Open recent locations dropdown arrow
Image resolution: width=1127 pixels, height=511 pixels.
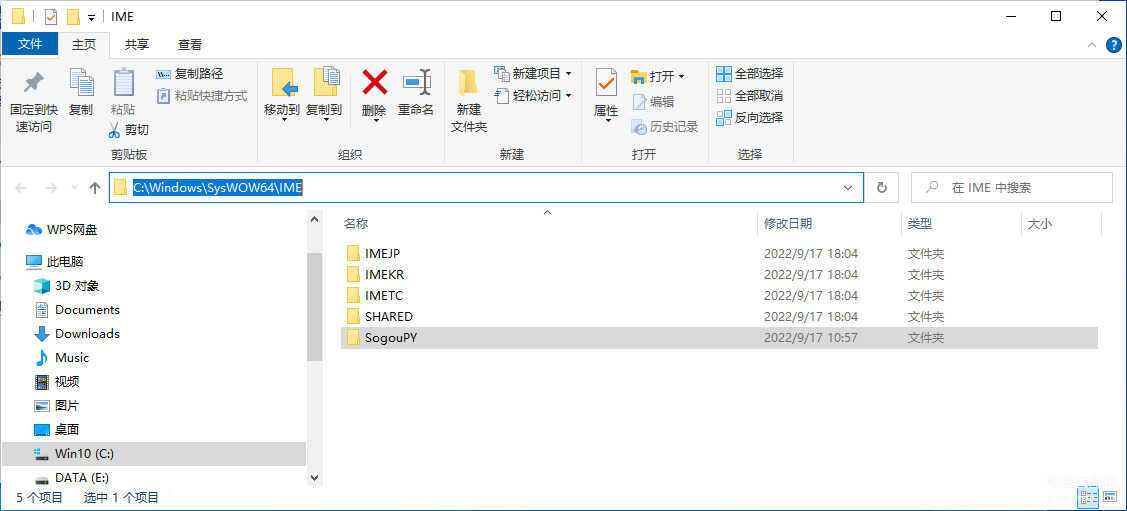point(74,188)
